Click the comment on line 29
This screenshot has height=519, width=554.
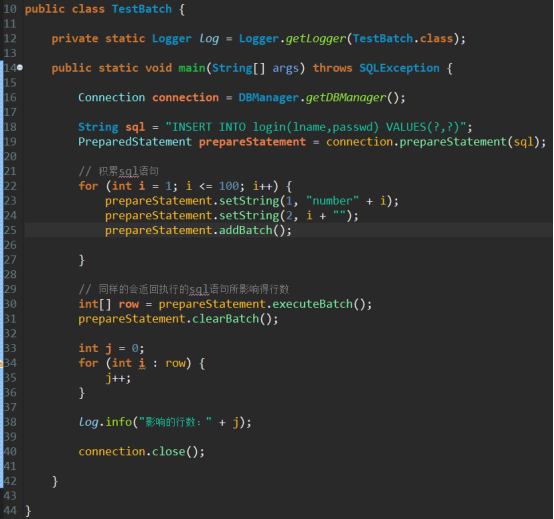(x=184, y=289)
